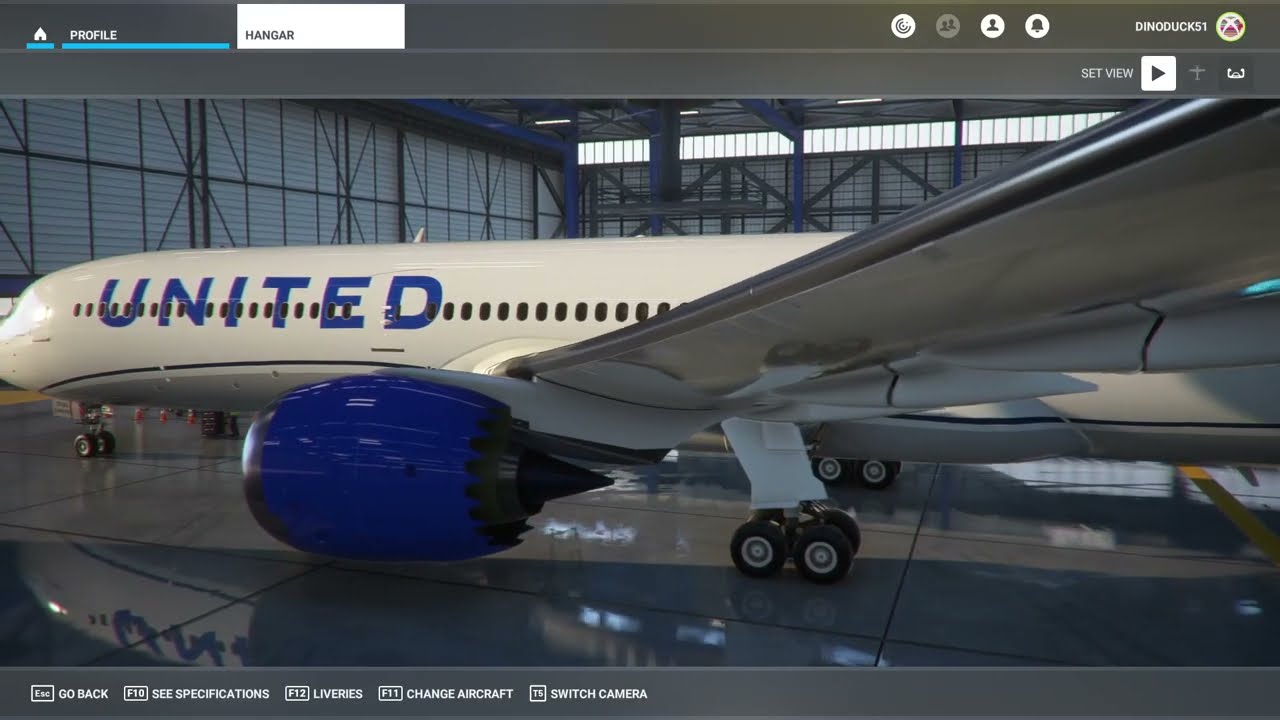
Task: Open the multiplayer friends group icon
Action: 948,26
